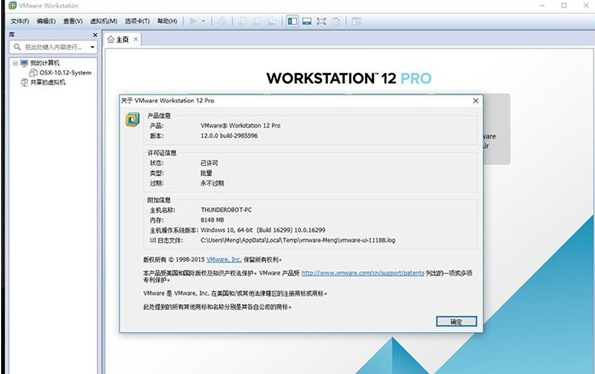Toggle the thumbnail bar toolbar icon
This screenshot has height=374, width=595.
pos(307,21)
